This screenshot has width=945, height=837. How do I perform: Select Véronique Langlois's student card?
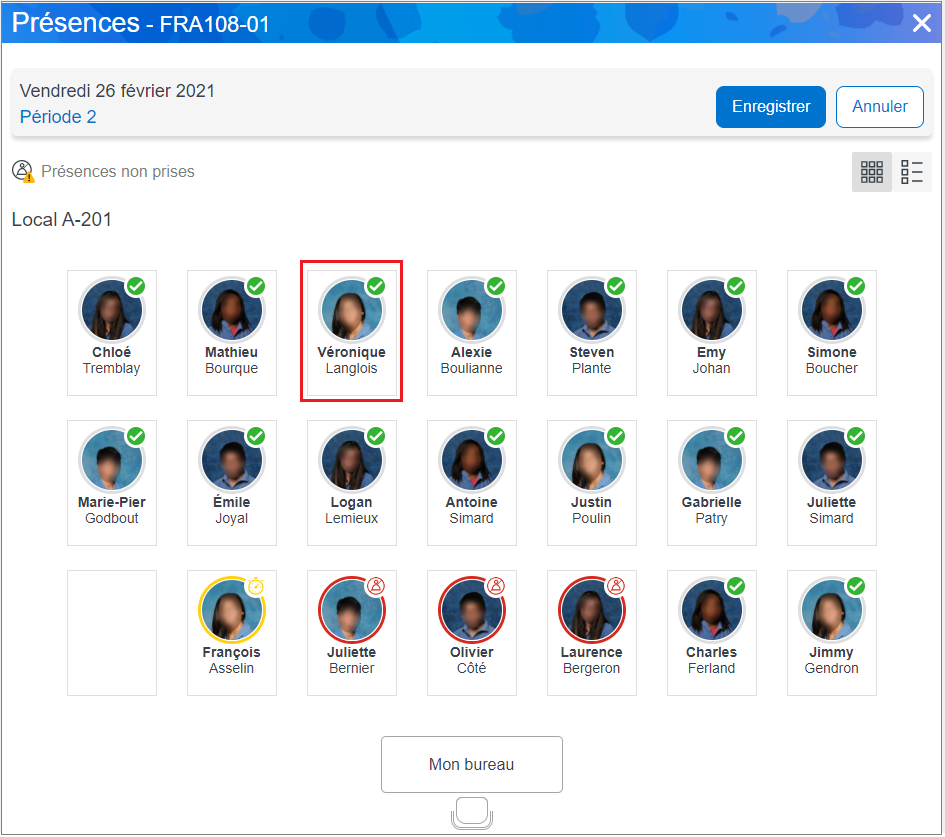(352, 332)
